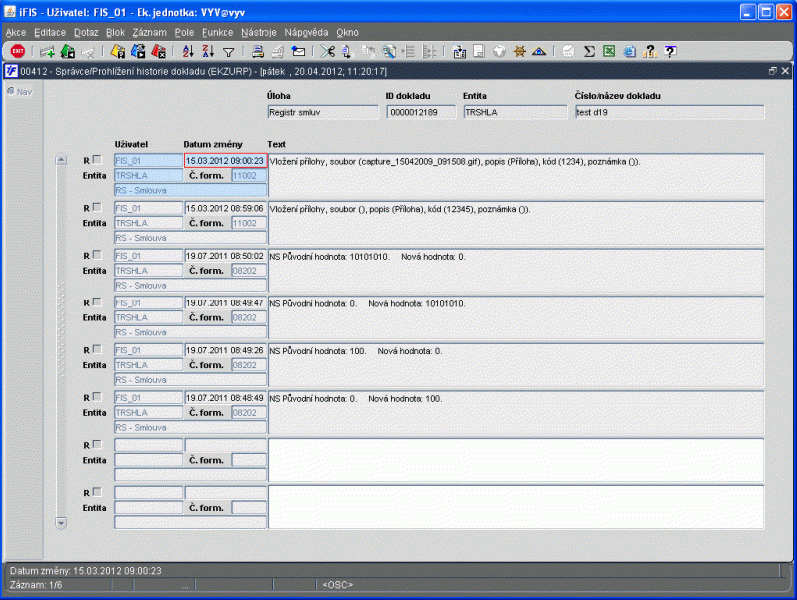
Task: Click the header Entita field TRSHLA
Action: coord(515,112)
